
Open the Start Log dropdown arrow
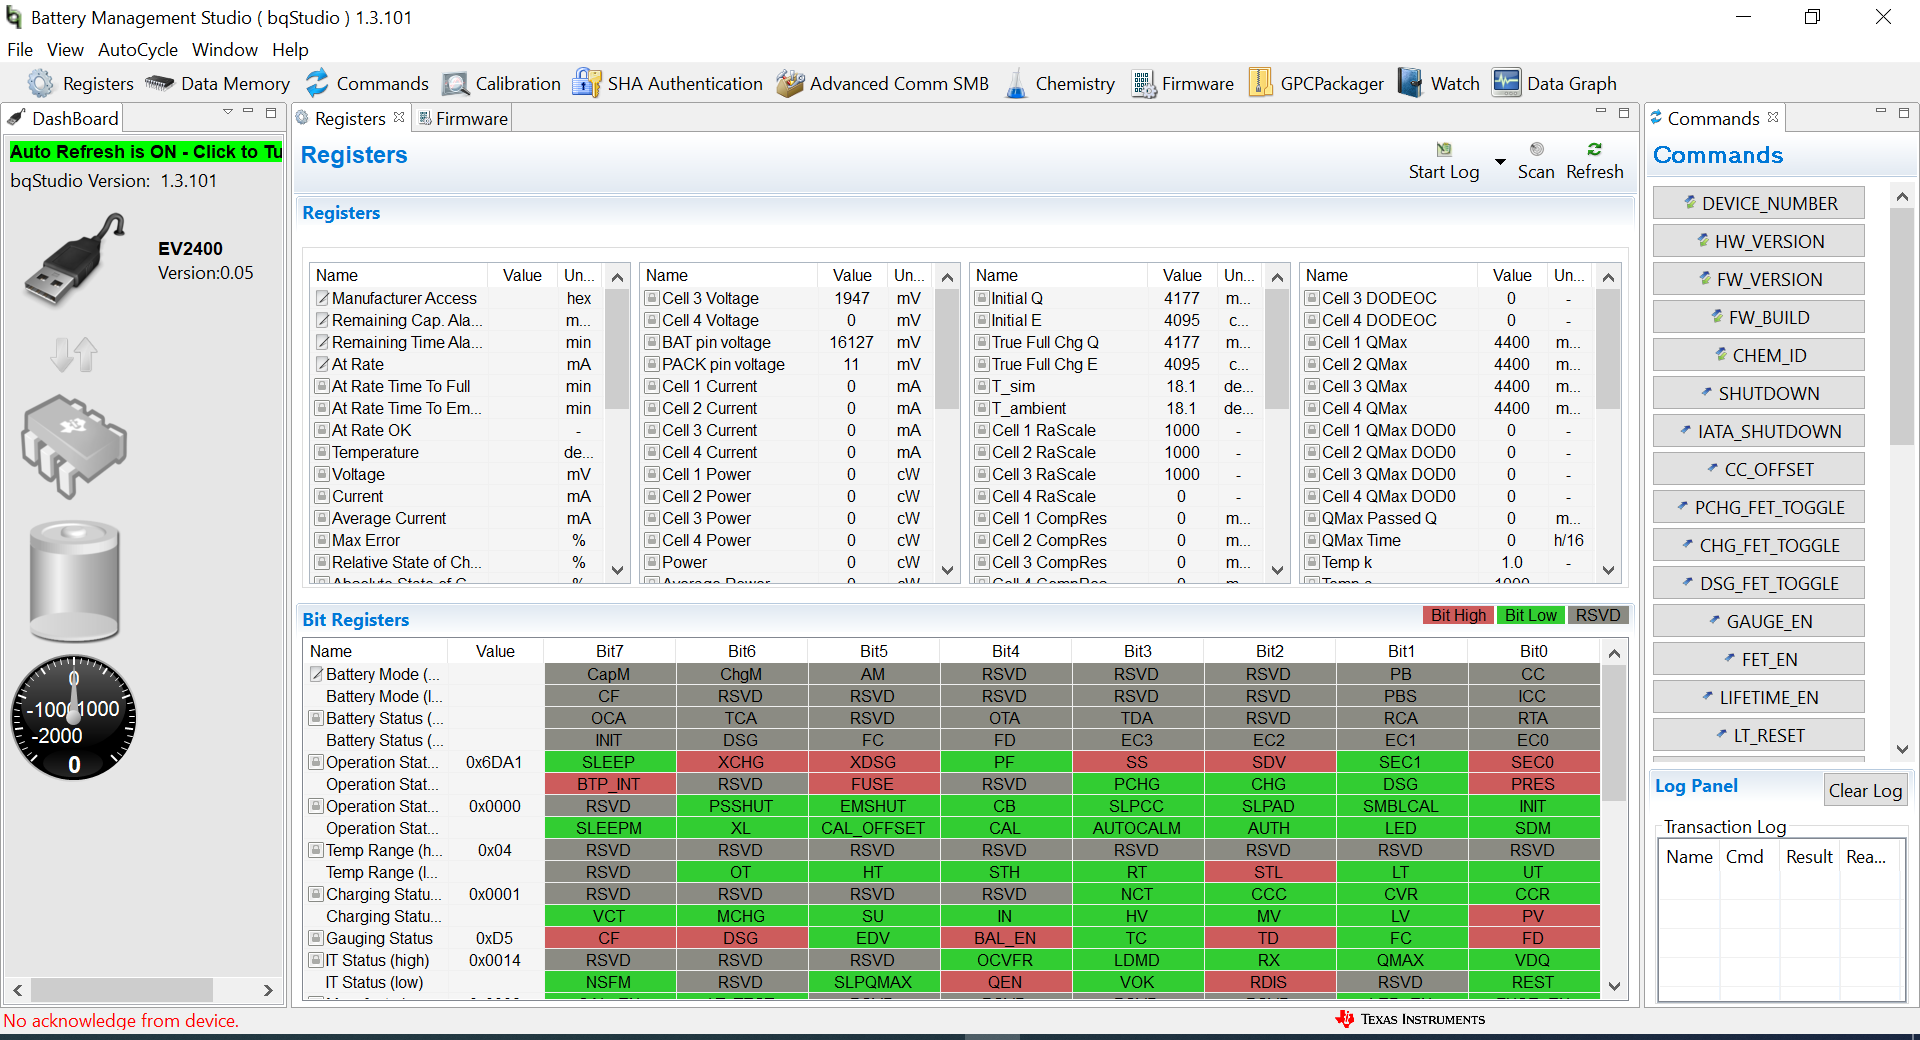1500,162
